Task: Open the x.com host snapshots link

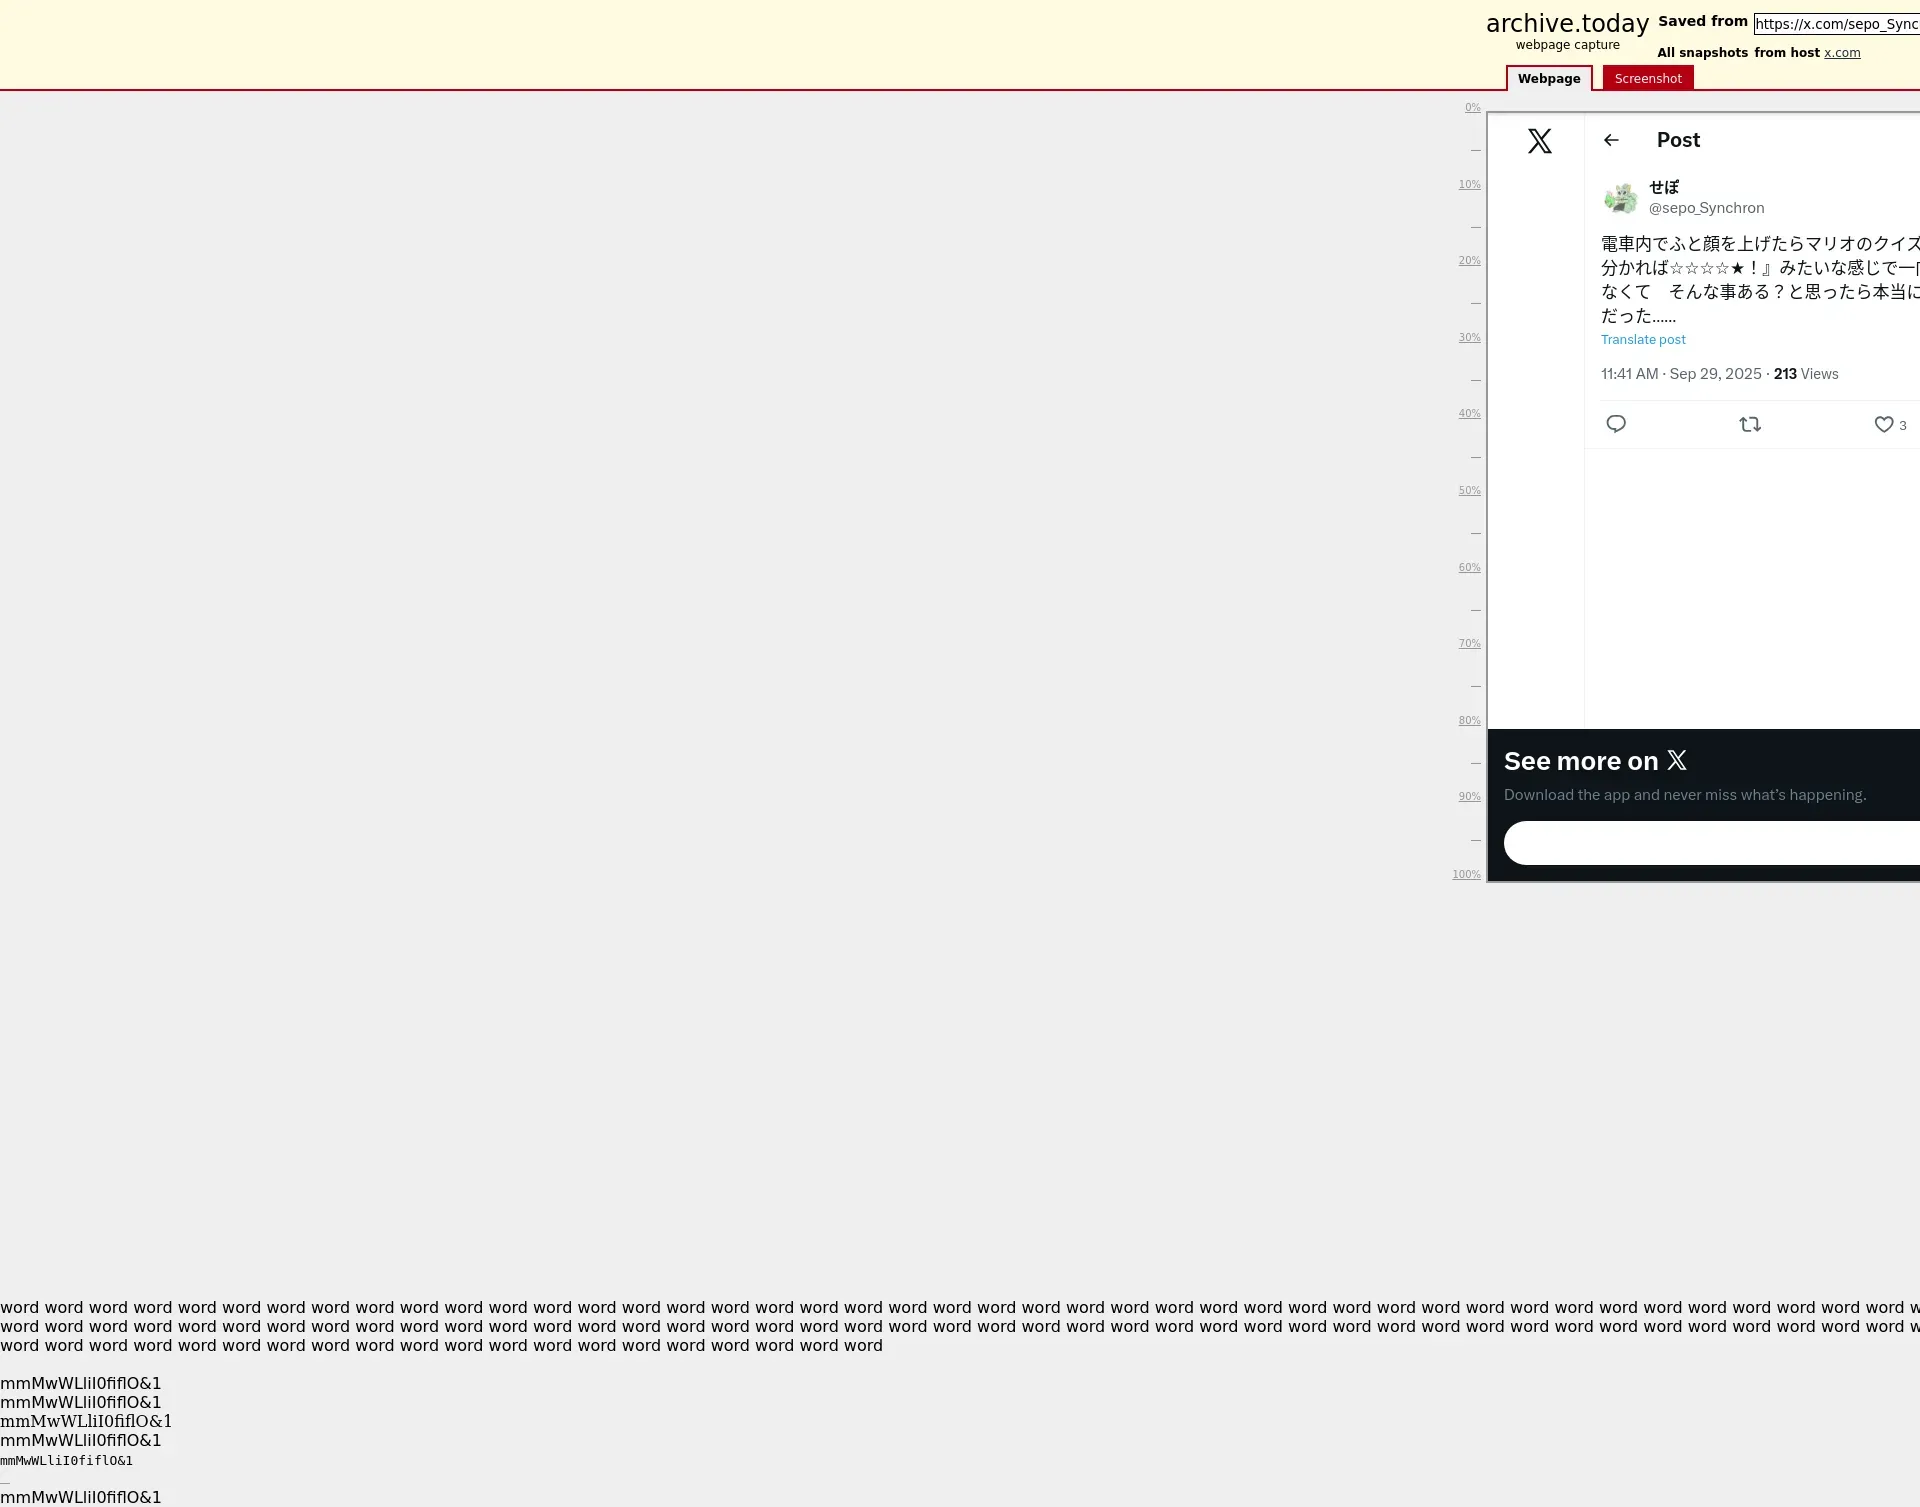Action: (1841, 53)
